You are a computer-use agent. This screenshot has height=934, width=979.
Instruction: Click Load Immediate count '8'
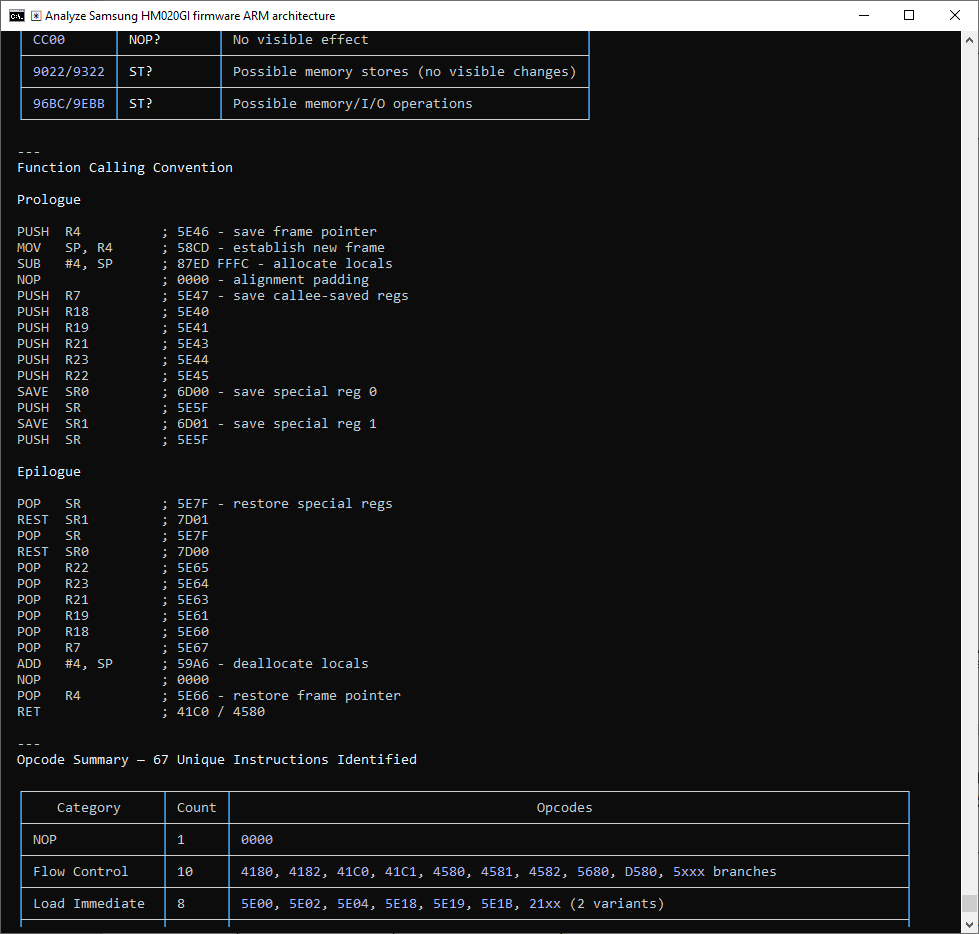181,903
